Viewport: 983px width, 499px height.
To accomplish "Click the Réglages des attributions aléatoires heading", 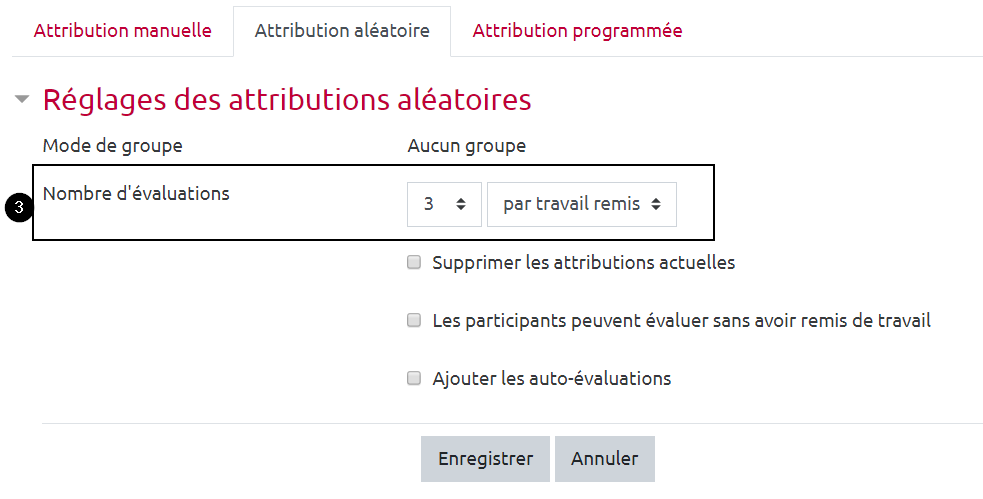I will (287, 100).
